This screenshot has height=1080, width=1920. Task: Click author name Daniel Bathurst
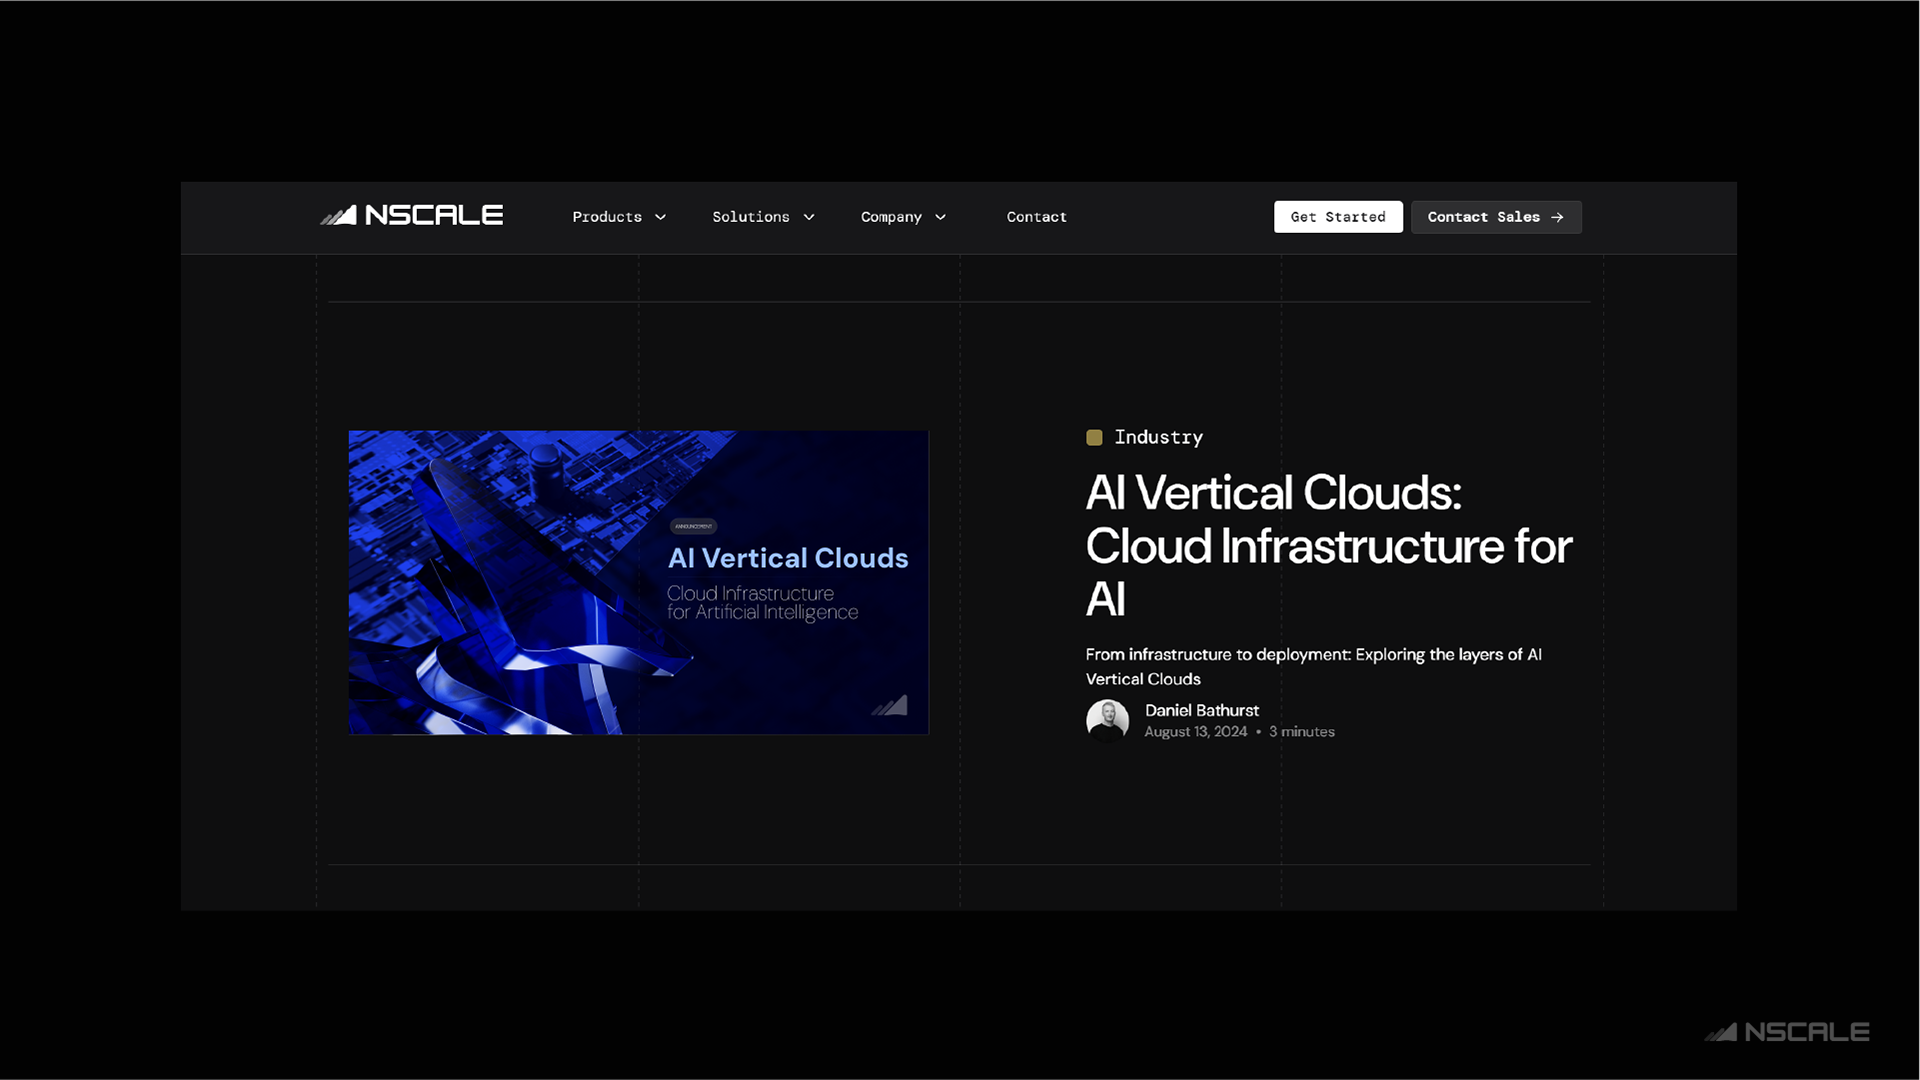tap(1201, 710)
